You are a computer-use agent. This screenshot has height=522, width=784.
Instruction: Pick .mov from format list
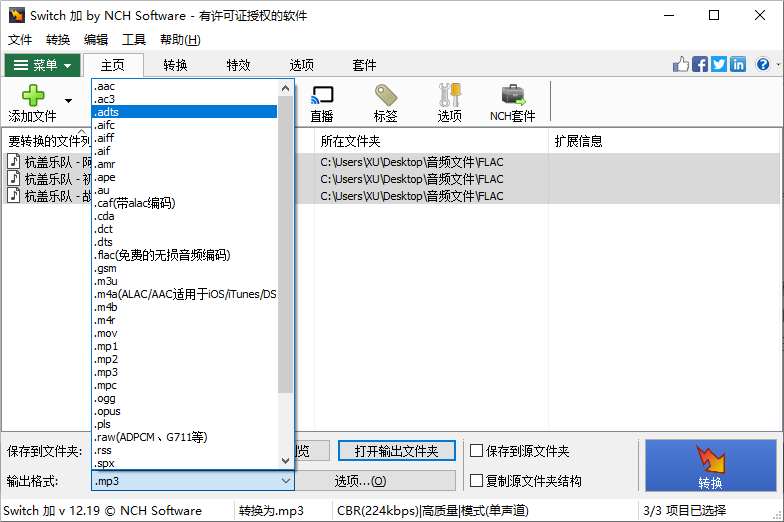point(184,333)
